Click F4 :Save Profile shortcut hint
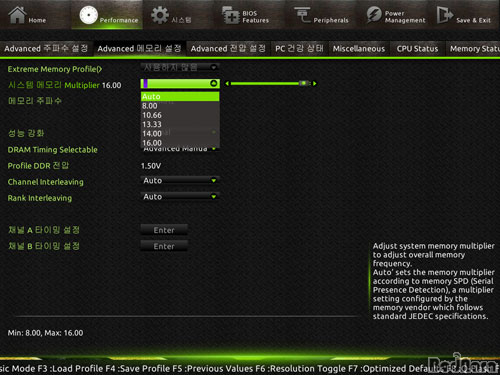The width and height of the screenshot is (500, 375). [139, 369]
